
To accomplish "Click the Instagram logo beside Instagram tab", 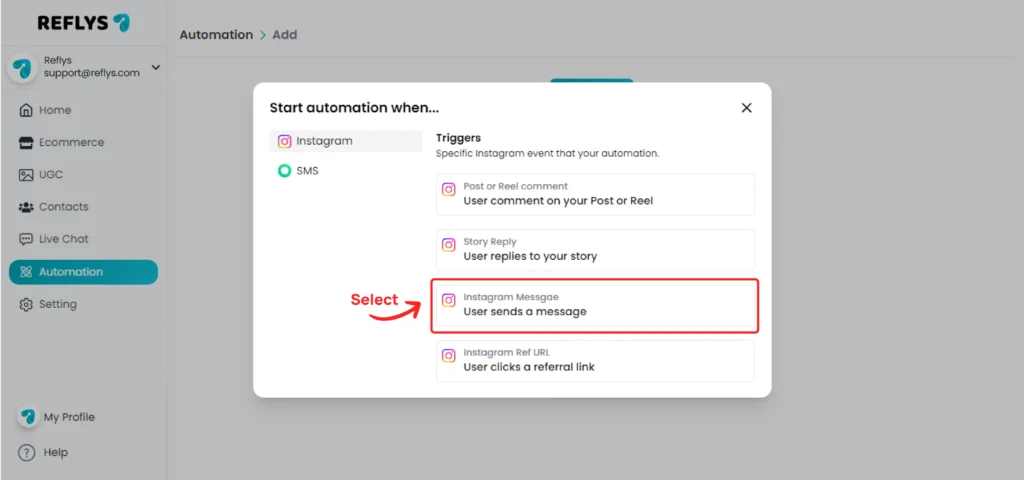I will tap(284, 141).
